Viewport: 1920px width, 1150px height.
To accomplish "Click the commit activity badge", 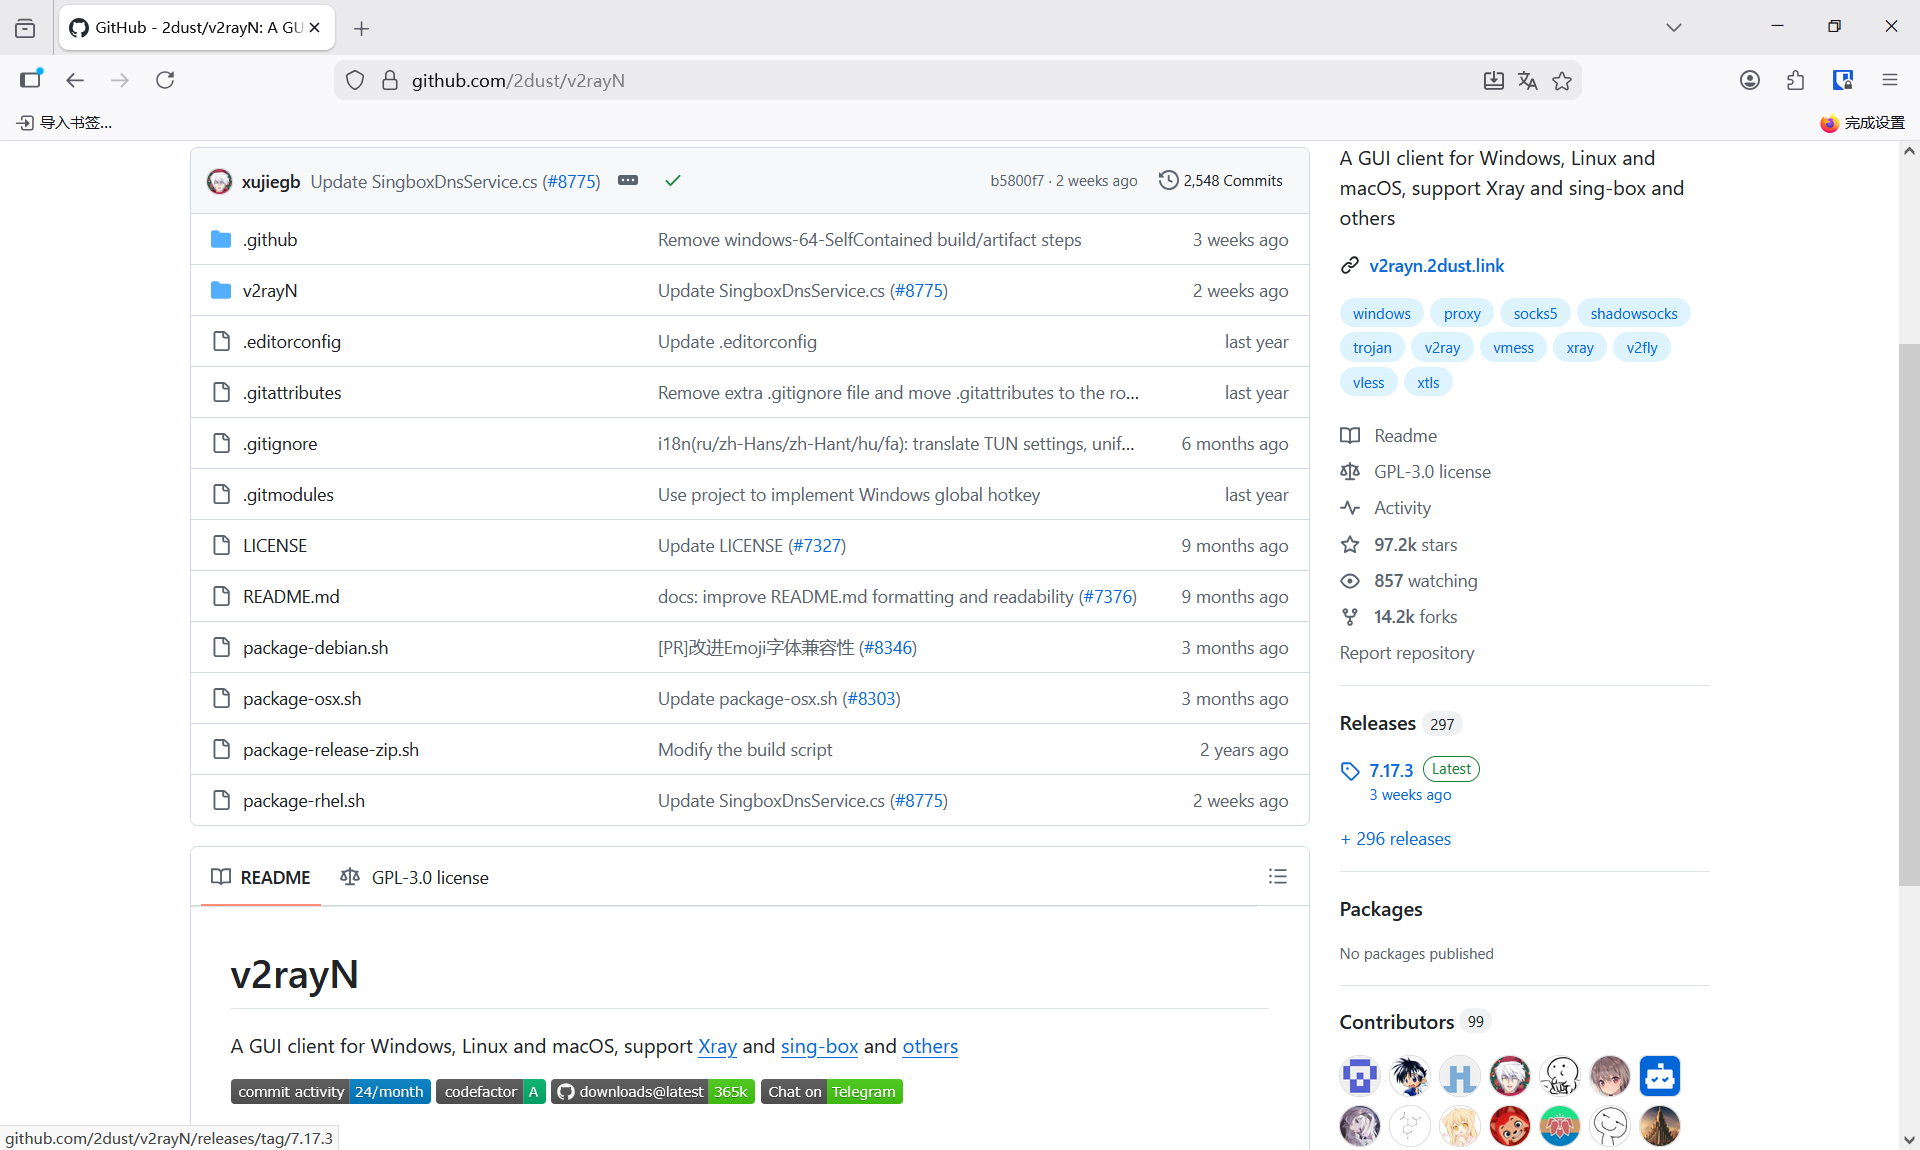I will pos(331,1091).
